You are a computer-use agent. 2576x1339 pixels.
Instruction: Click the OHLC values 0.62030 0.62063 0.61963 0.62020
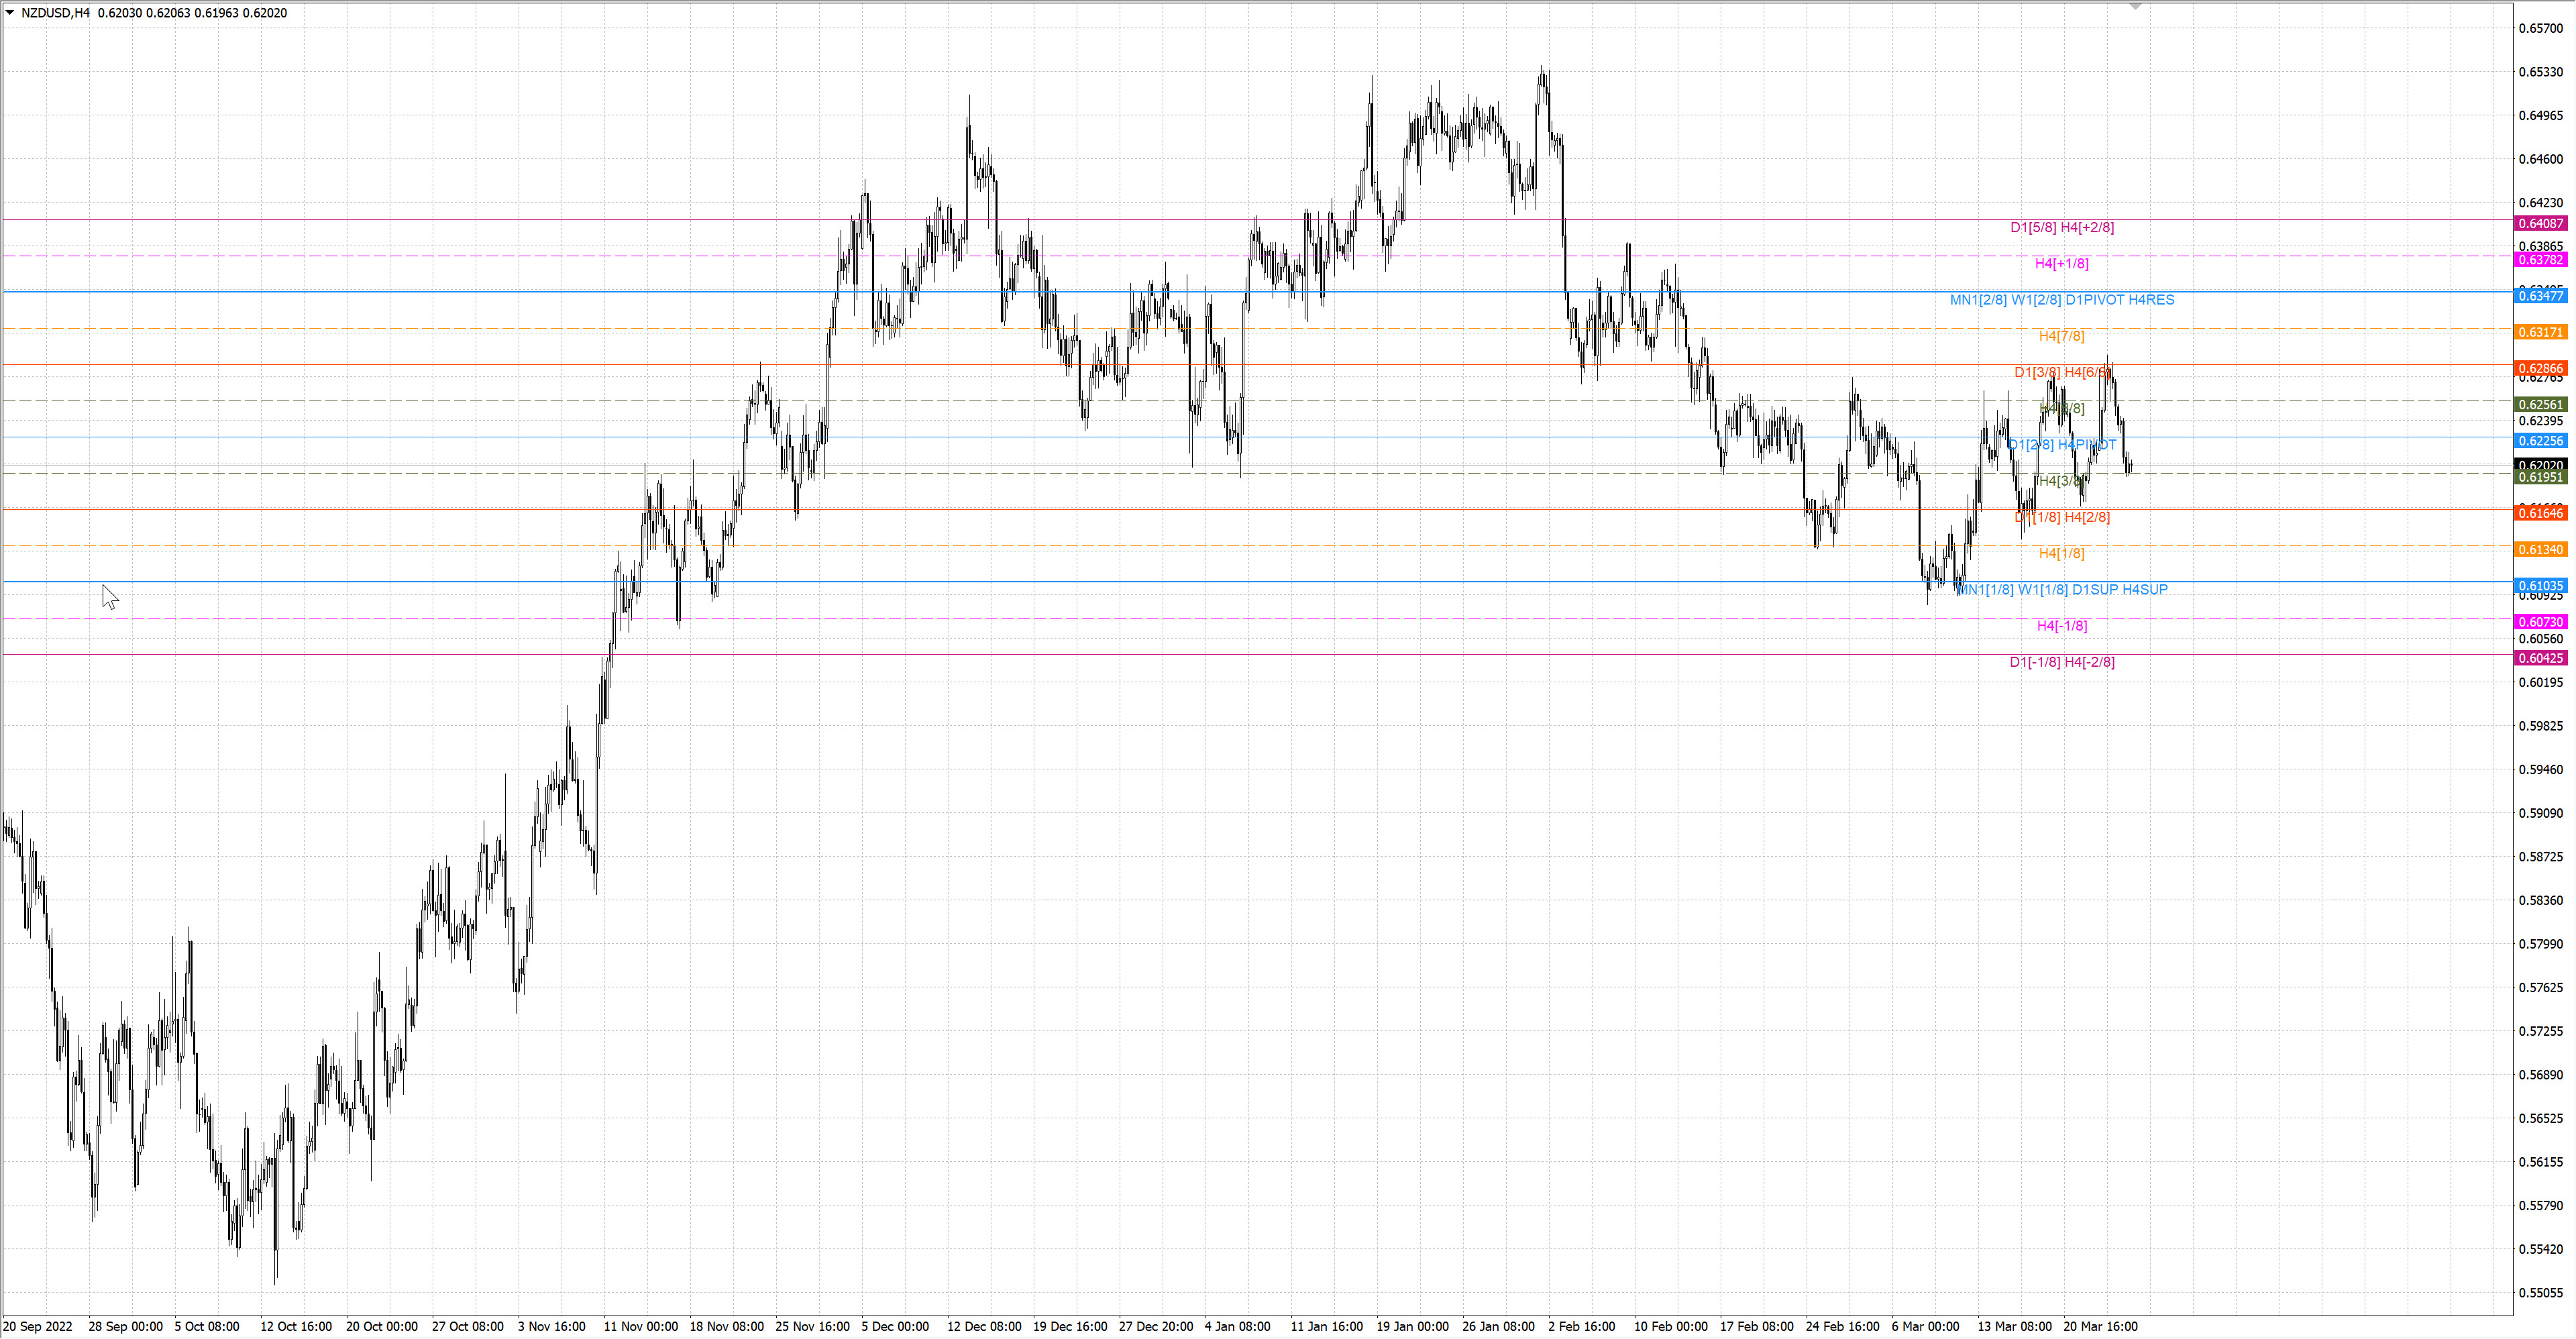click(x=192, y=13)
